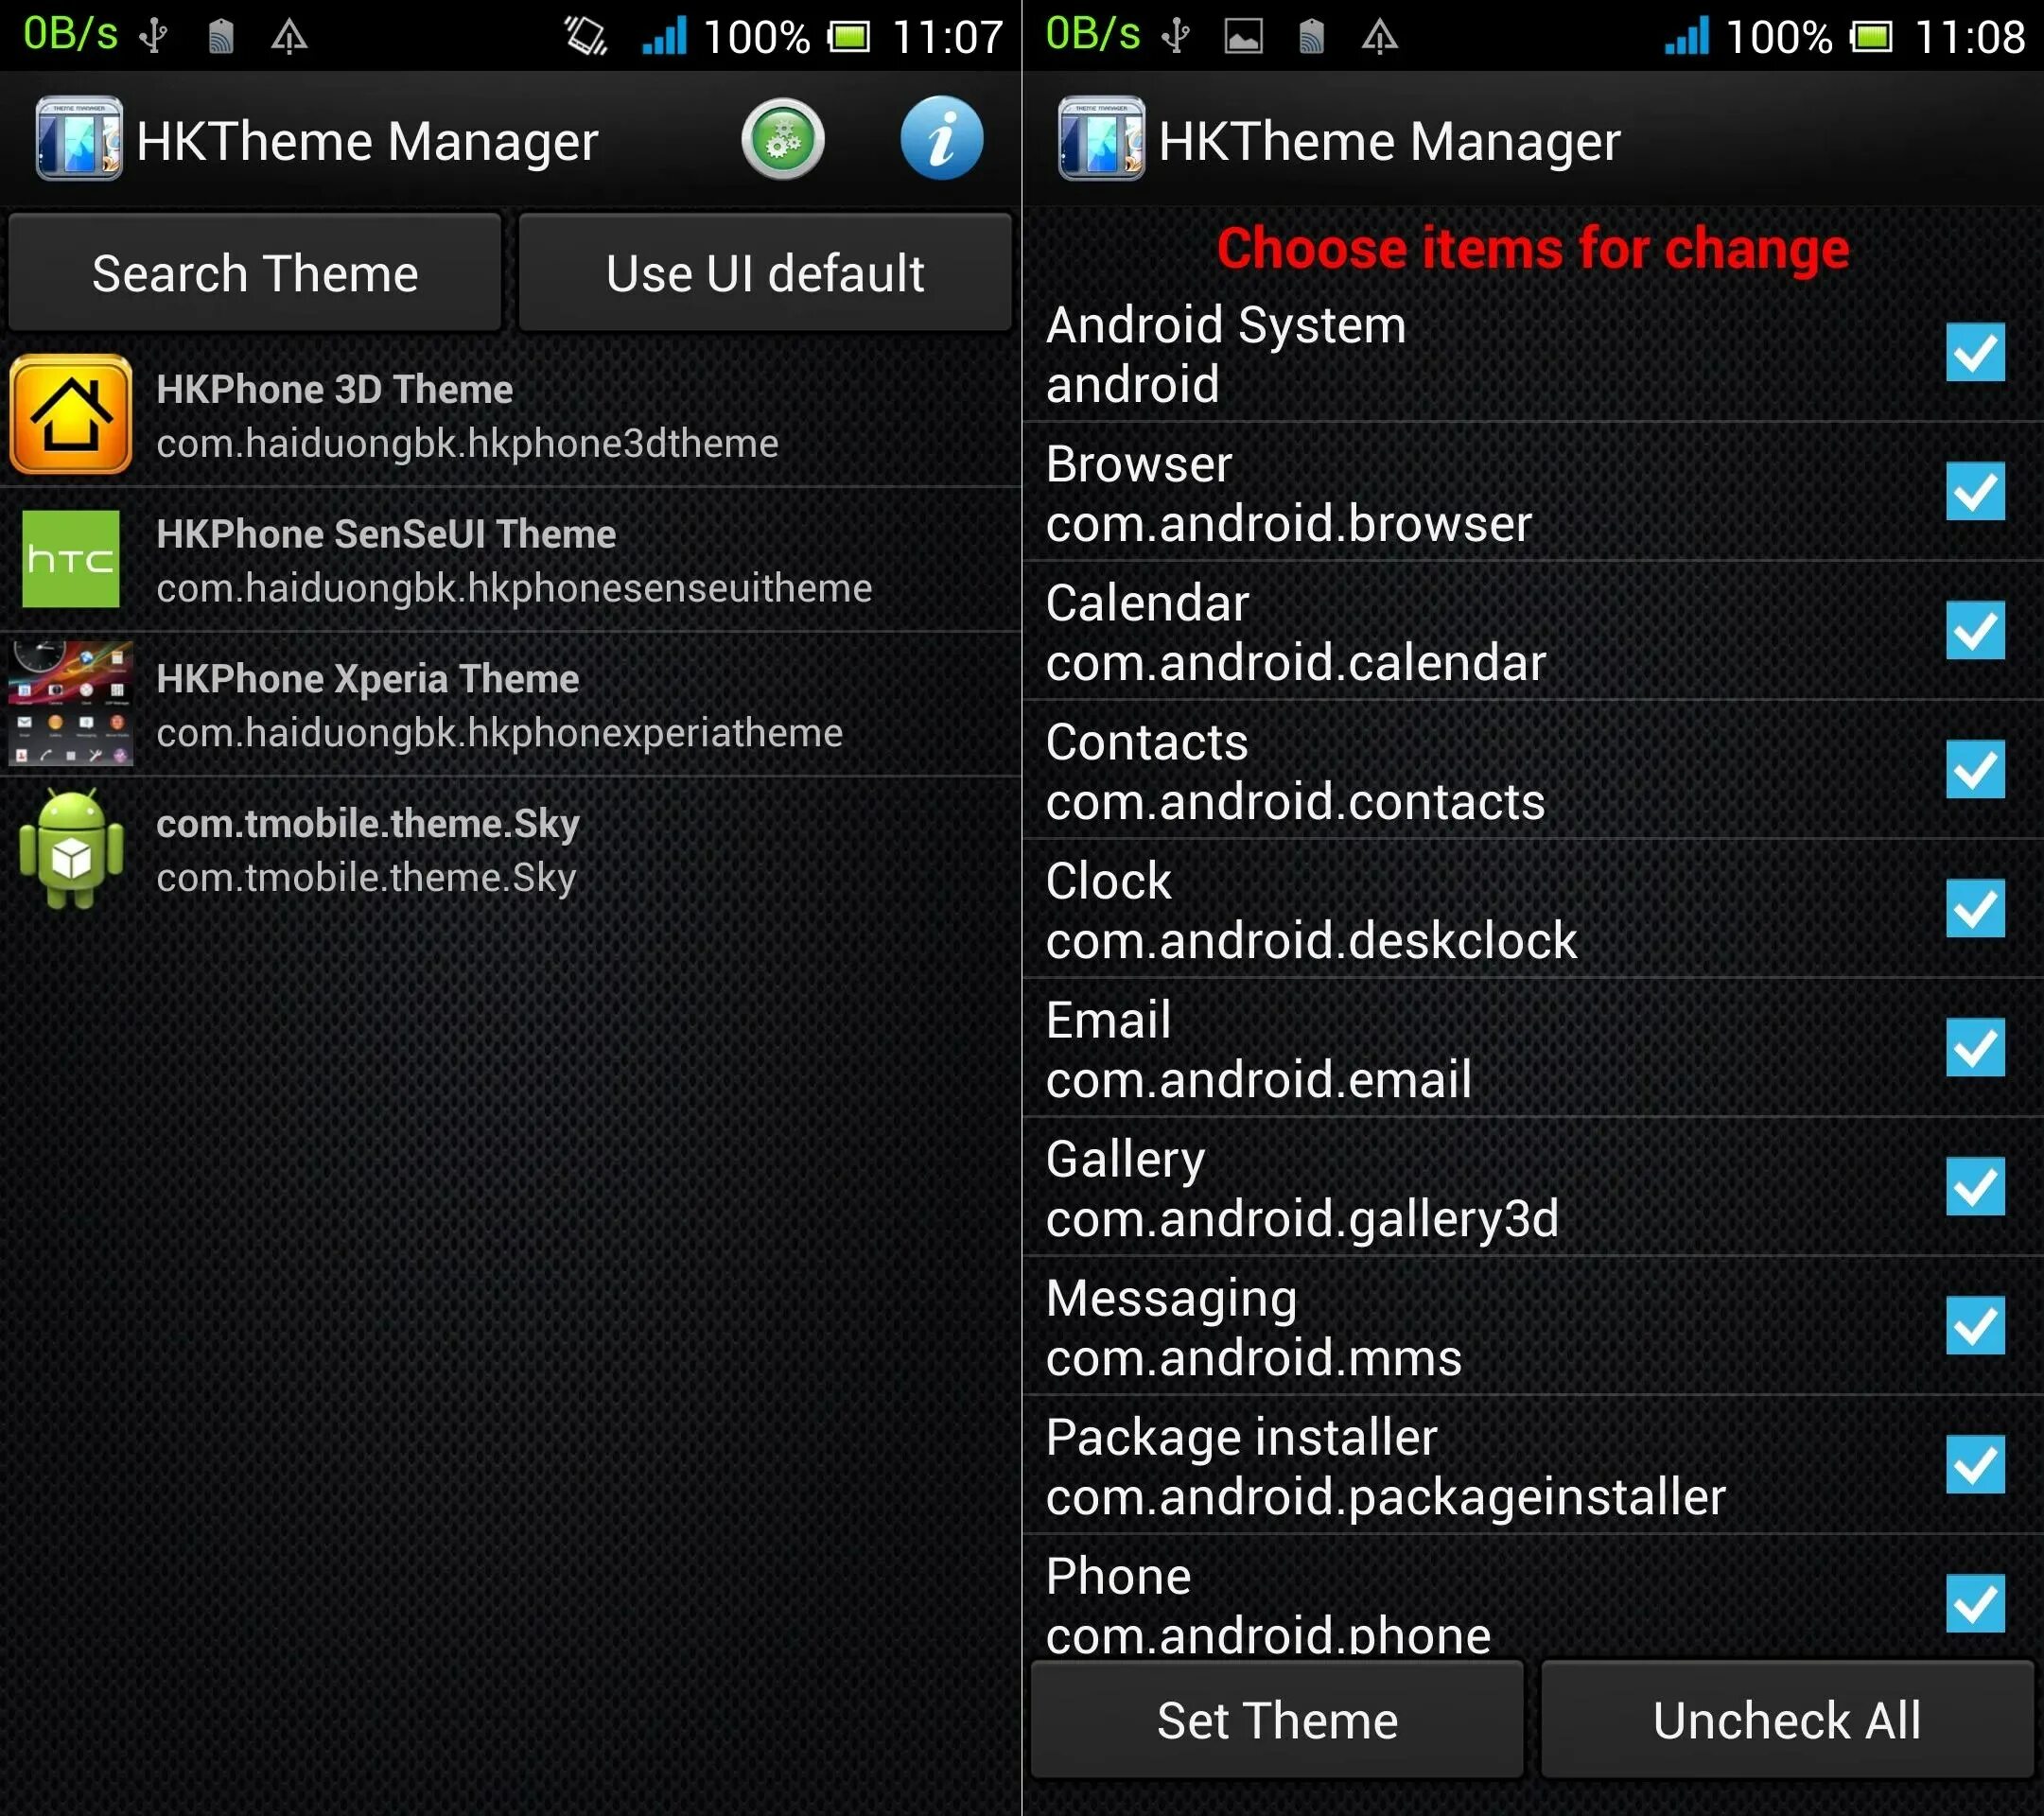The image size is (2044, 1816).
Task: Tap the HKTheme Manager logo on right screen
Action: 1101,139
